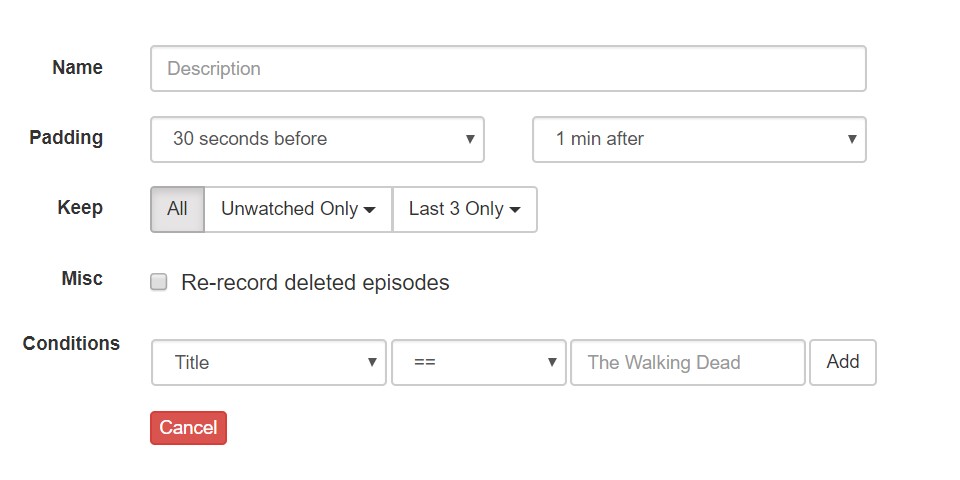Click the "The Walking Dead" condition value field
Image resolution: width=960 pixels, height=480 pixels.
click(x=687, y=362)
